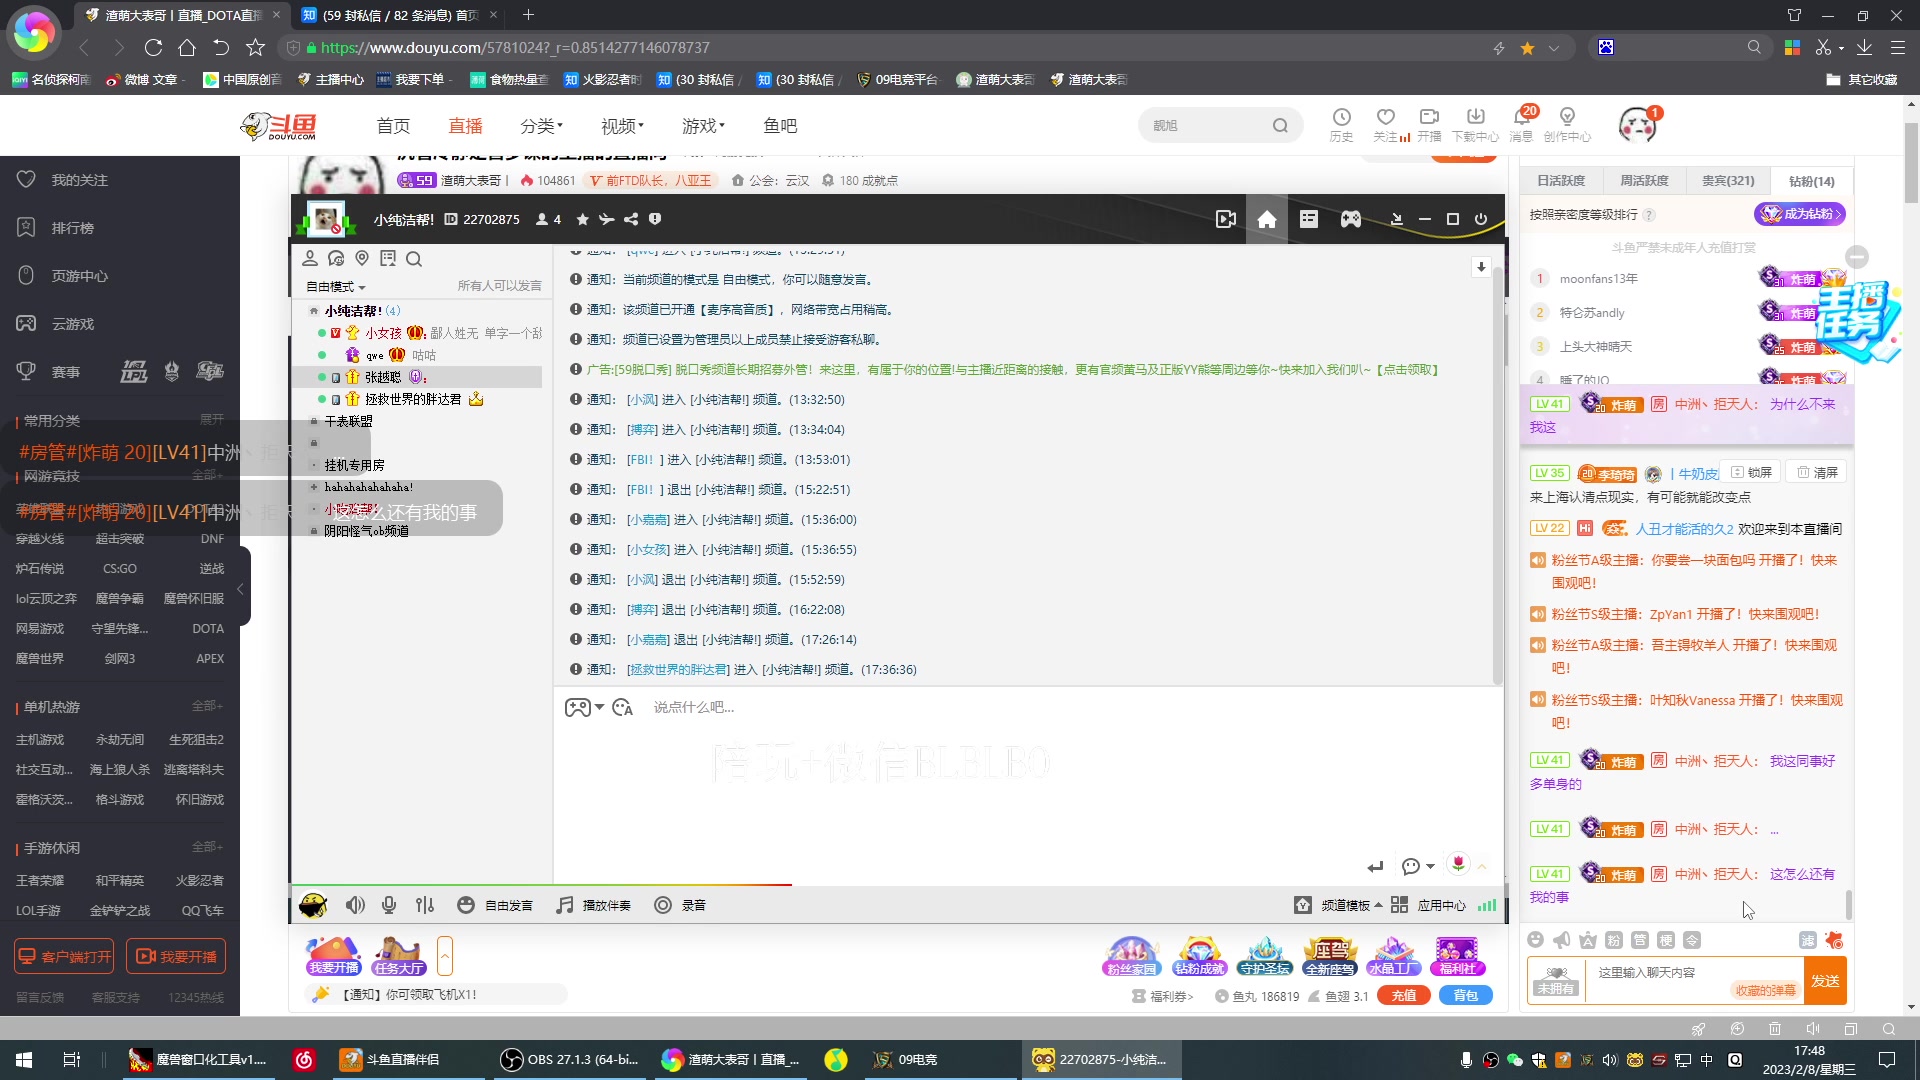The height and width of the screenshot is (1080, 1920).
Task: Click the scroll-to-bottom arrow in the YY chat
Action: point(1481,267)
